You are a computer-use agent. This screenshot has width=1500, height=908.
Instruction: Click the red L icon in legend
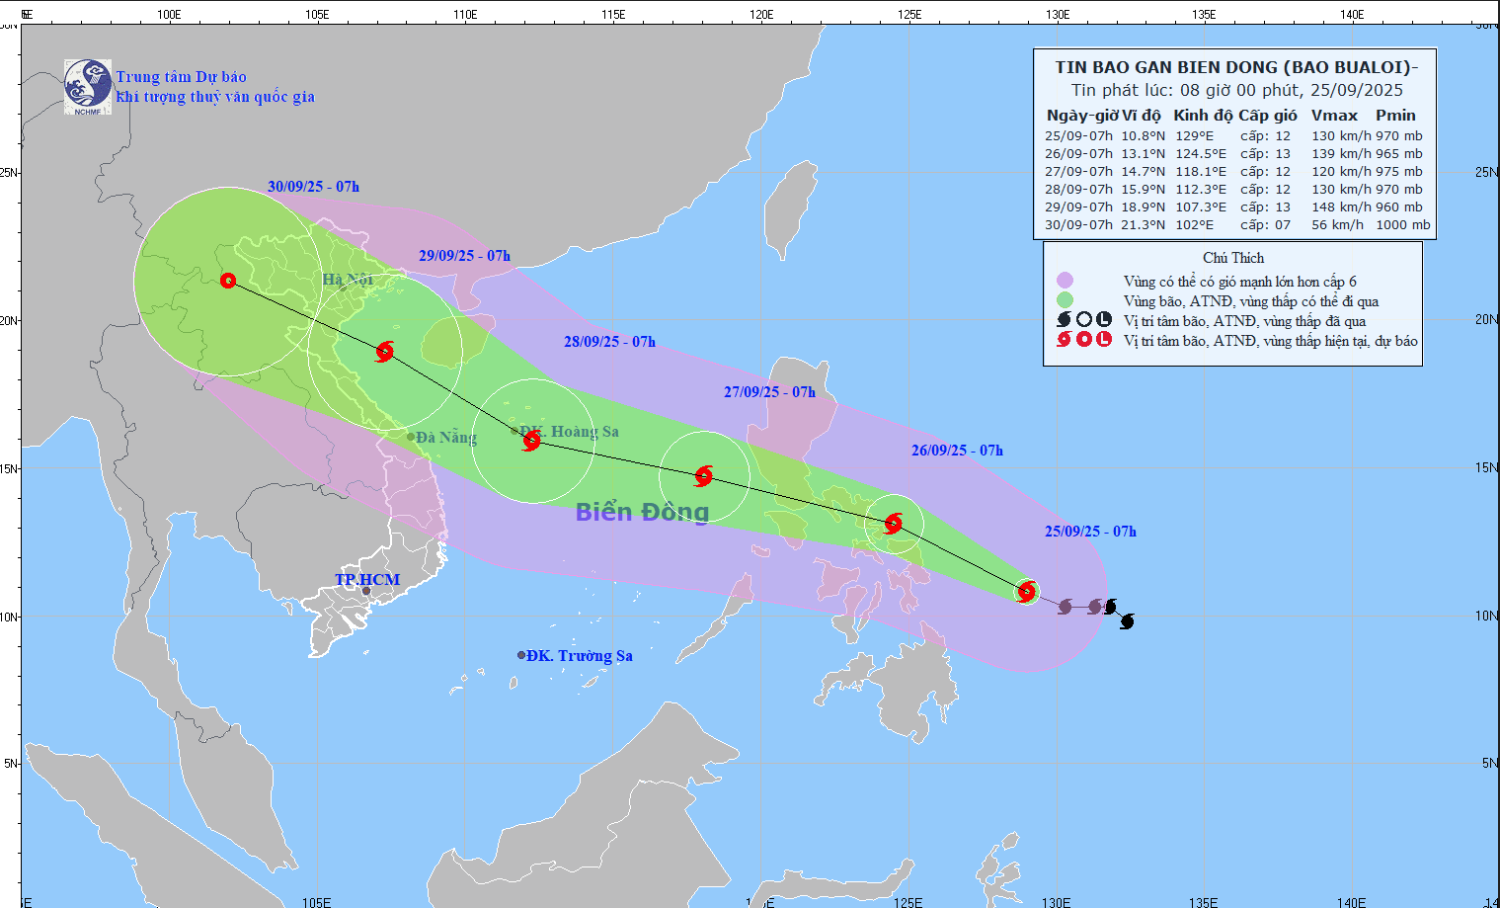(1104, 340)
